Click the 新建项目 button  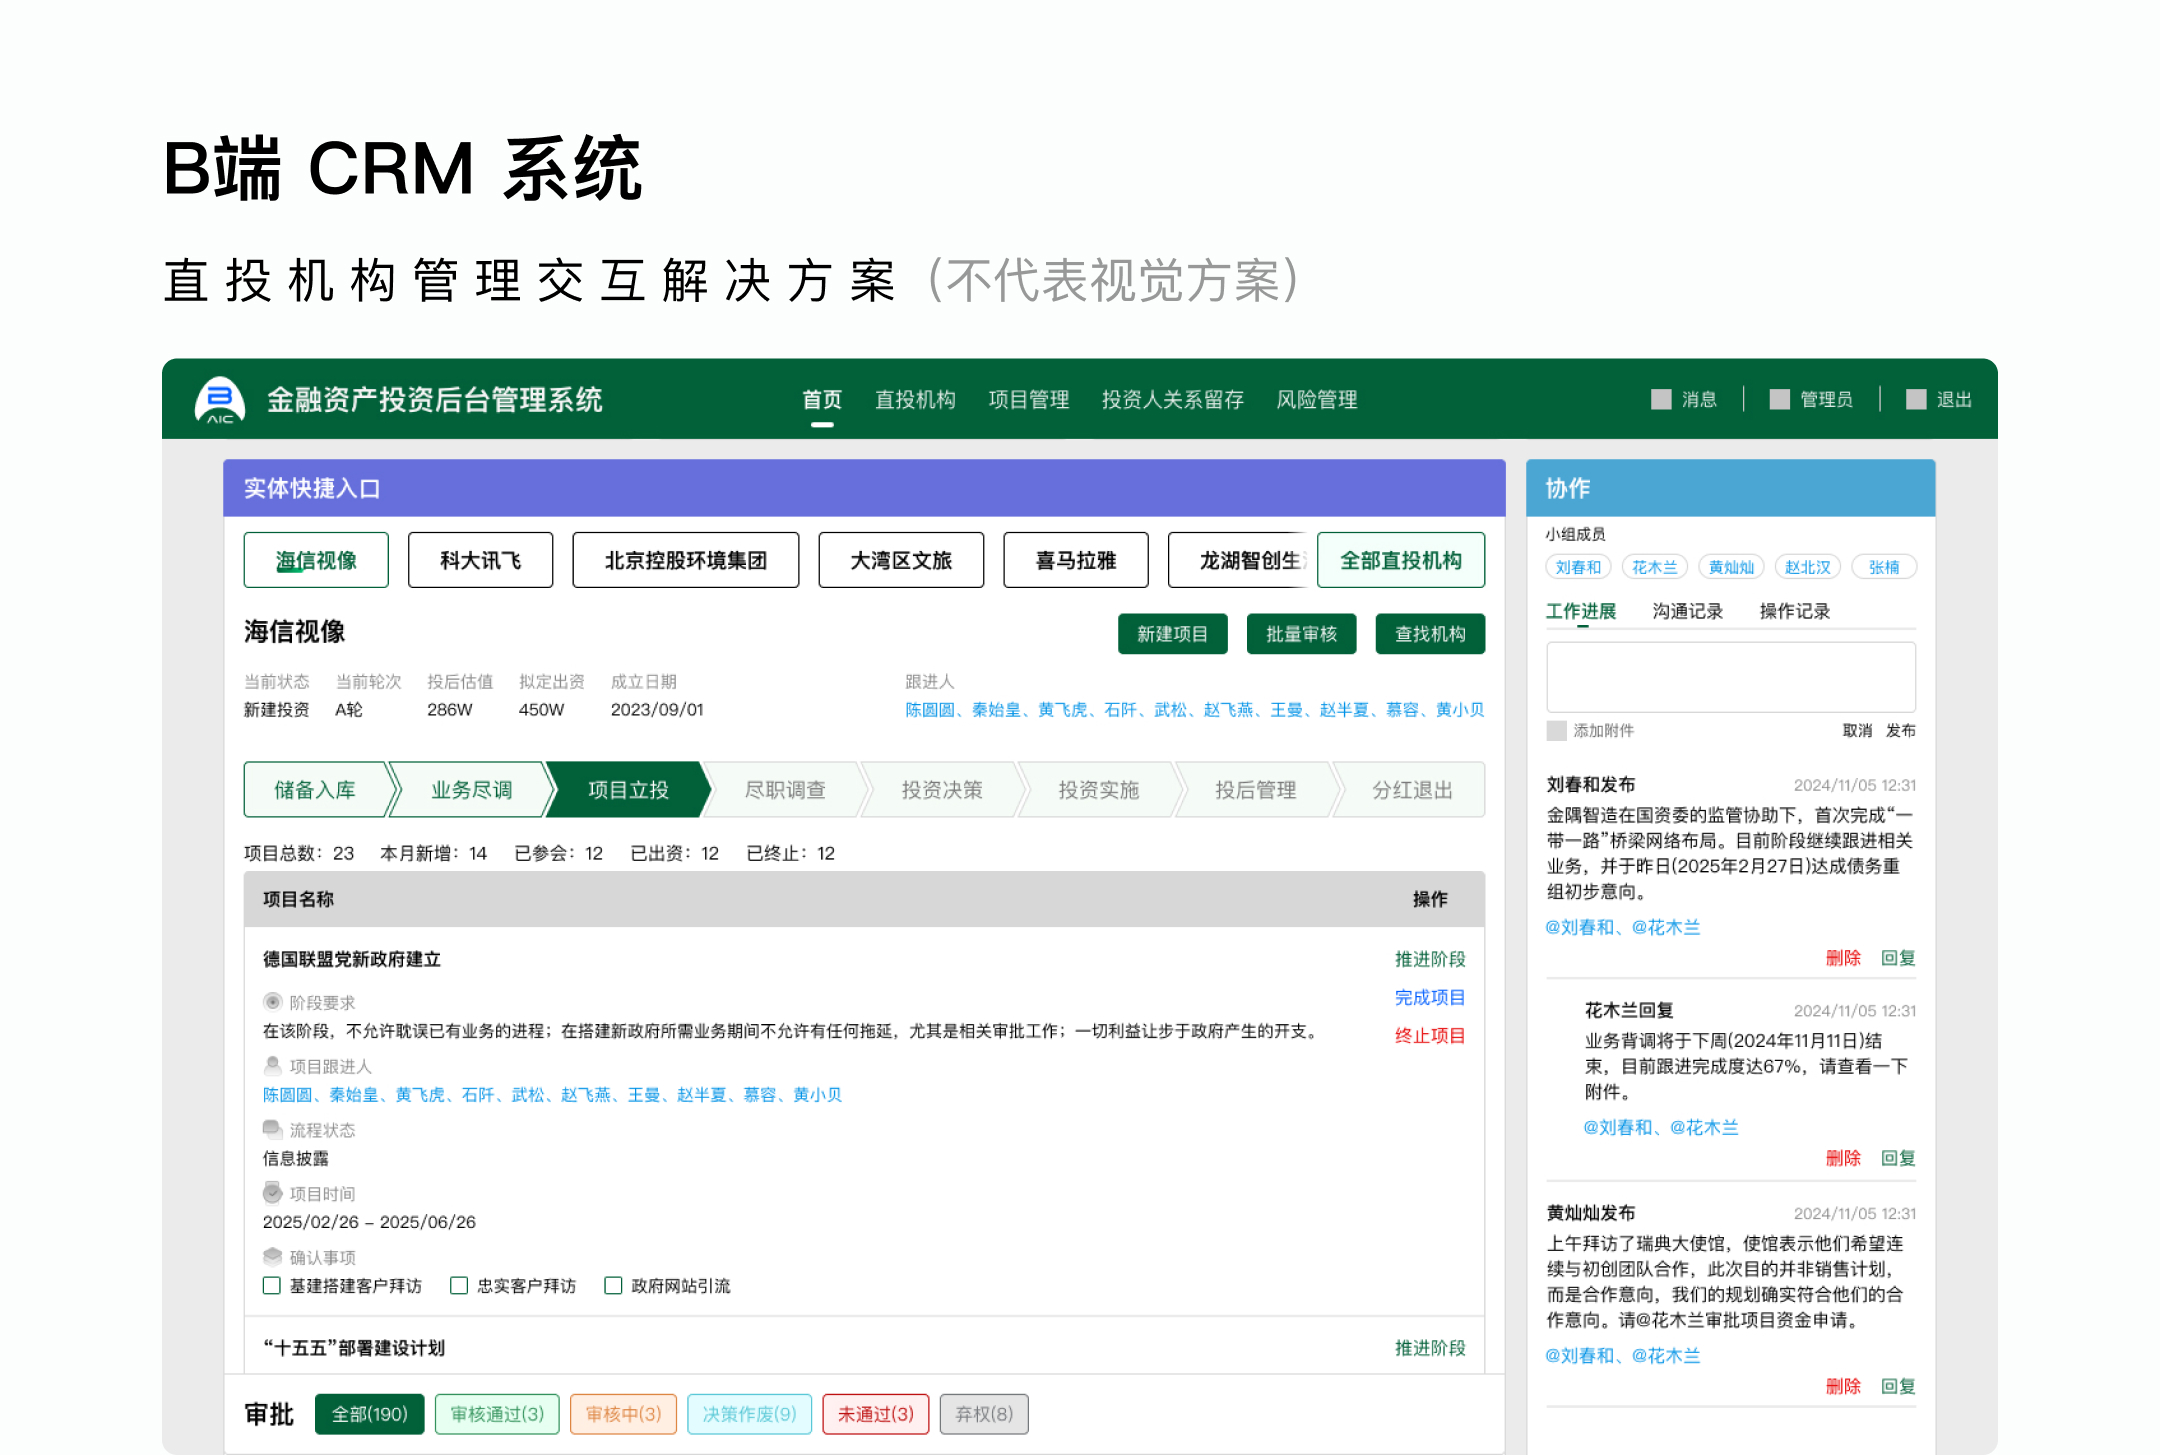click(1172, 633)
